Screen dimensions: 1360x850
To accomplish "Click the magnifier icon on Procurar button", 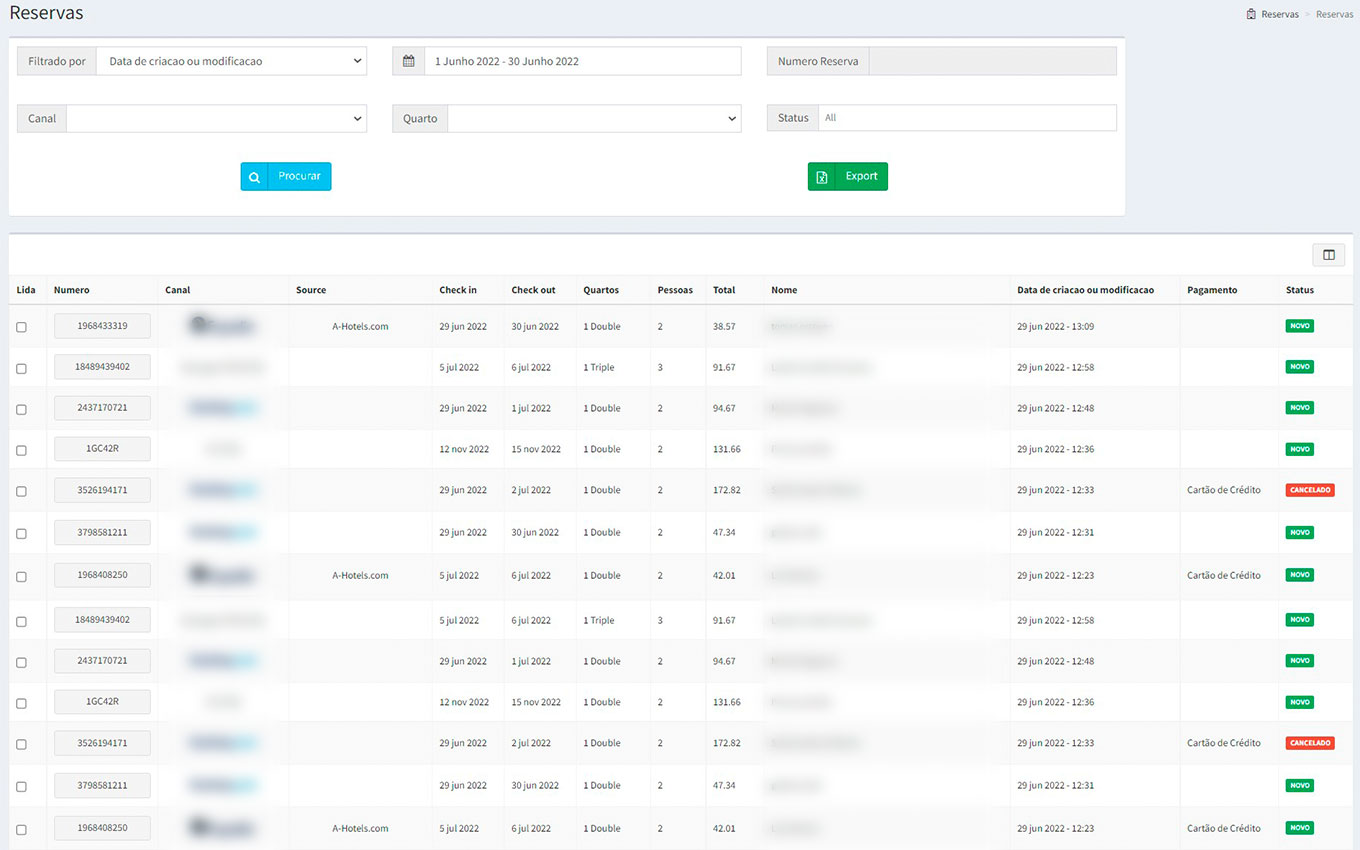I will [x=255, y=177].
